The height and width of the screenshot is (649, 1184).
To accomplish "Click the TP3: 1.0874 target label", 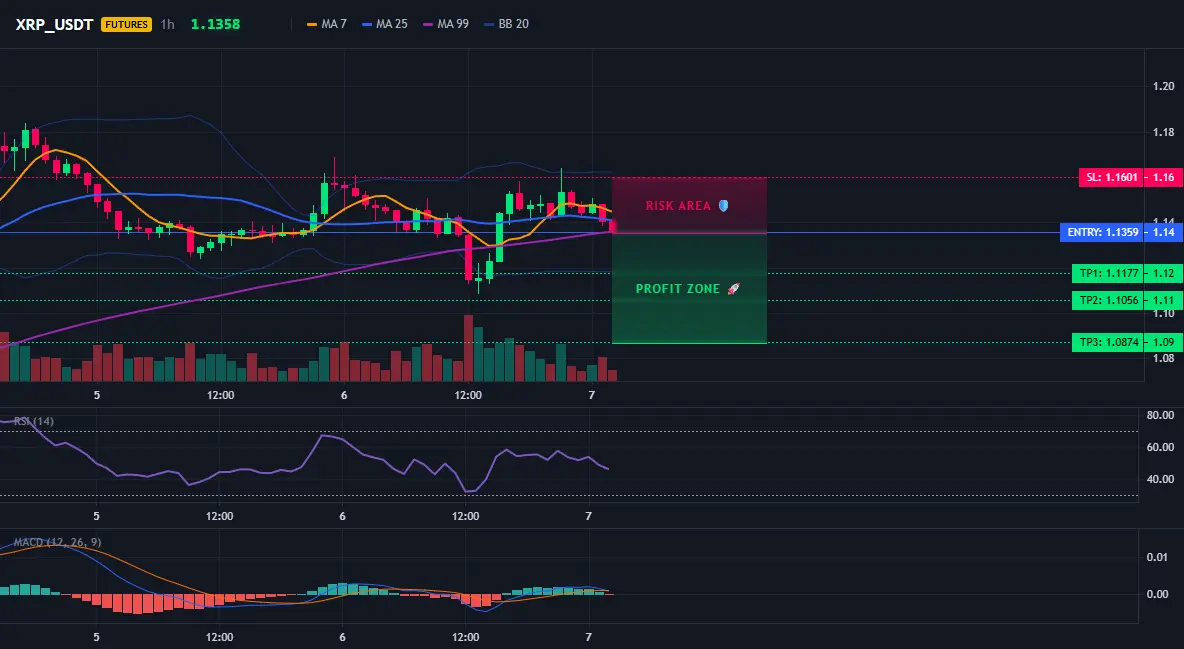I will click(1108, 342).
